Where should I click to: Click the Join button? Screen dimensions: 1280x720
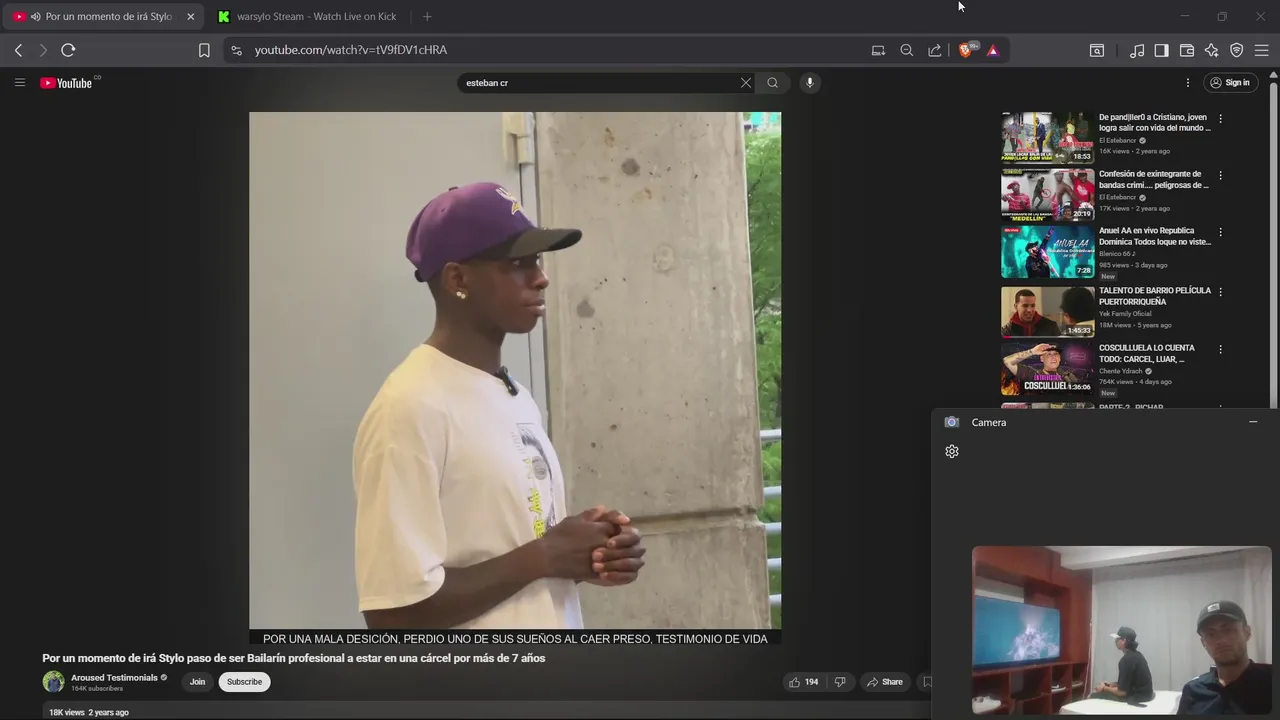coord(197,682)
